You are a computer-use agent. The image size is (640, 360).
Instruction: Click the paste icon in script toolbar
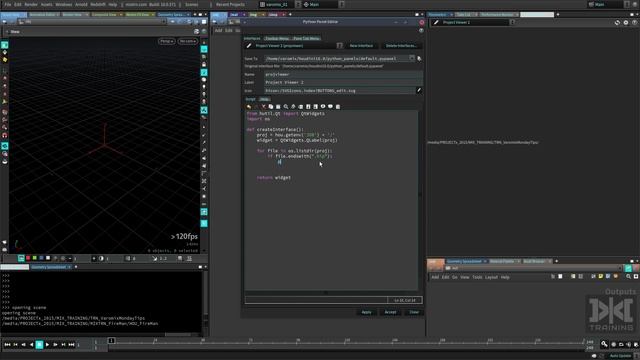pyautogui.click(x=278, y=107)
